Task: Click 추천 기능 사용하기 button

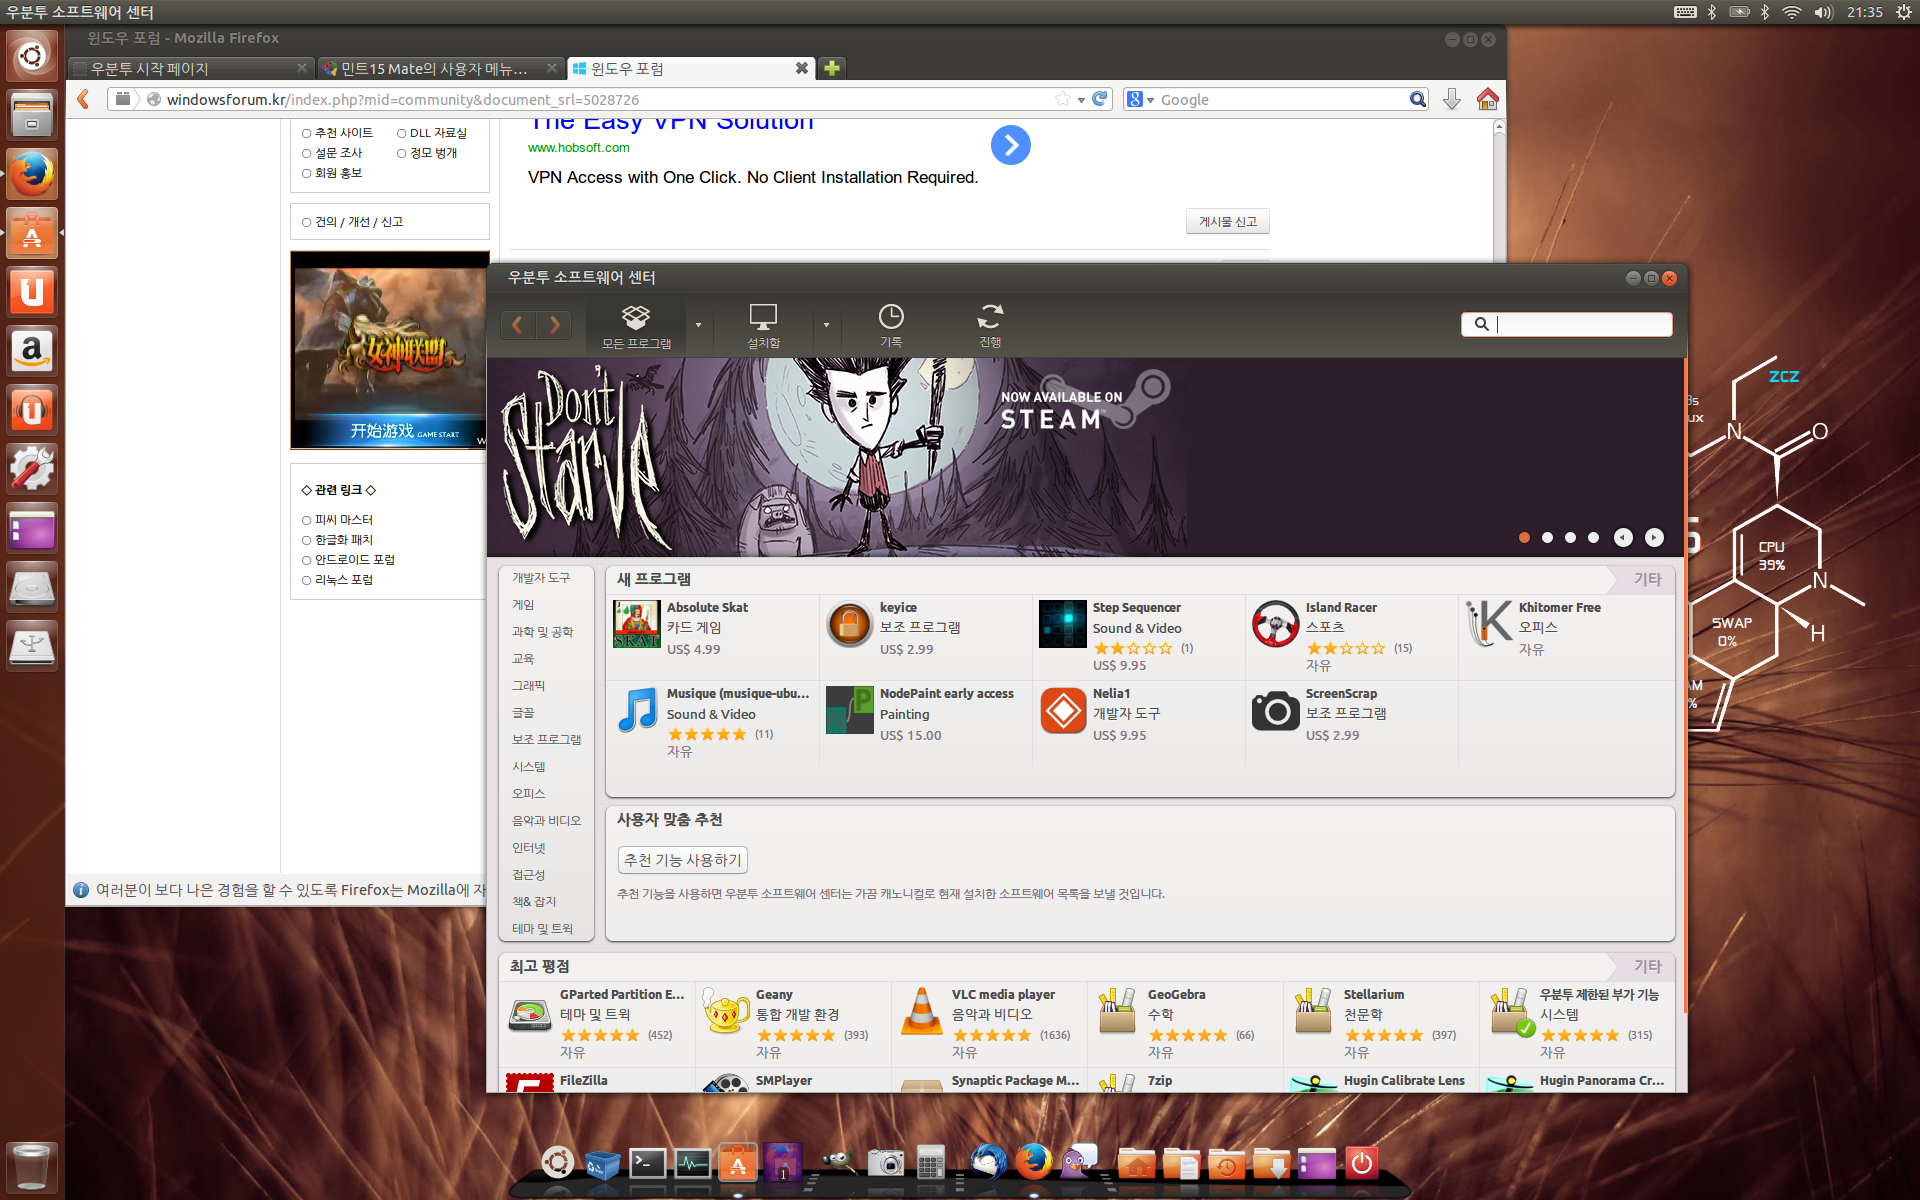Action: pos(683,860)
